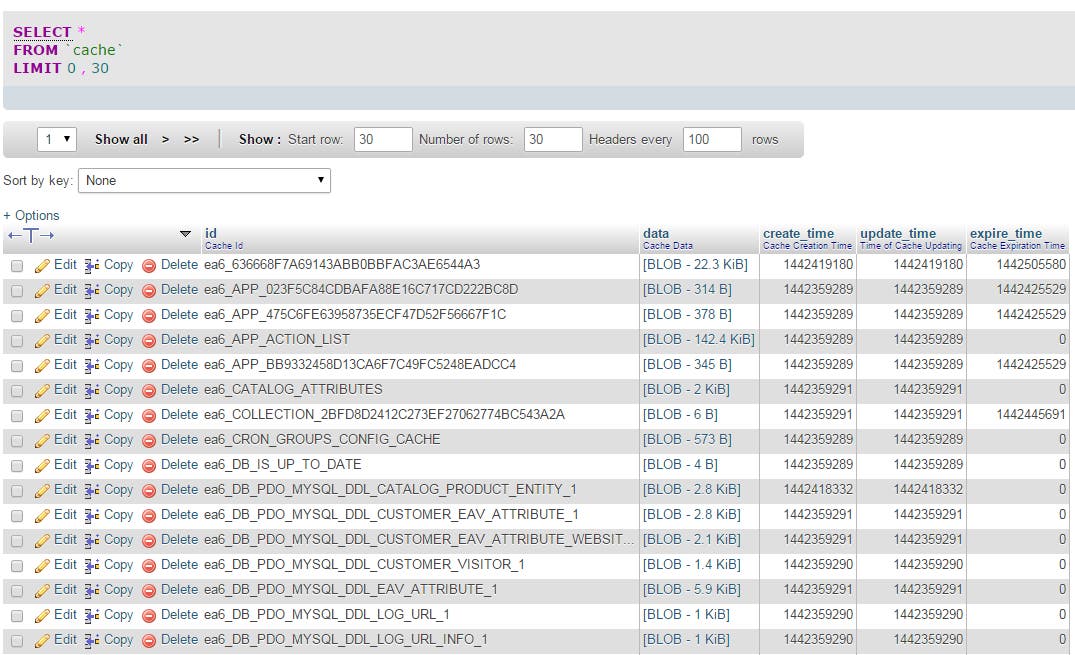Select the ea6_CATALOG_ATTRIBUTES row checkbox
Screen dimensions: 1075x655
17,390
